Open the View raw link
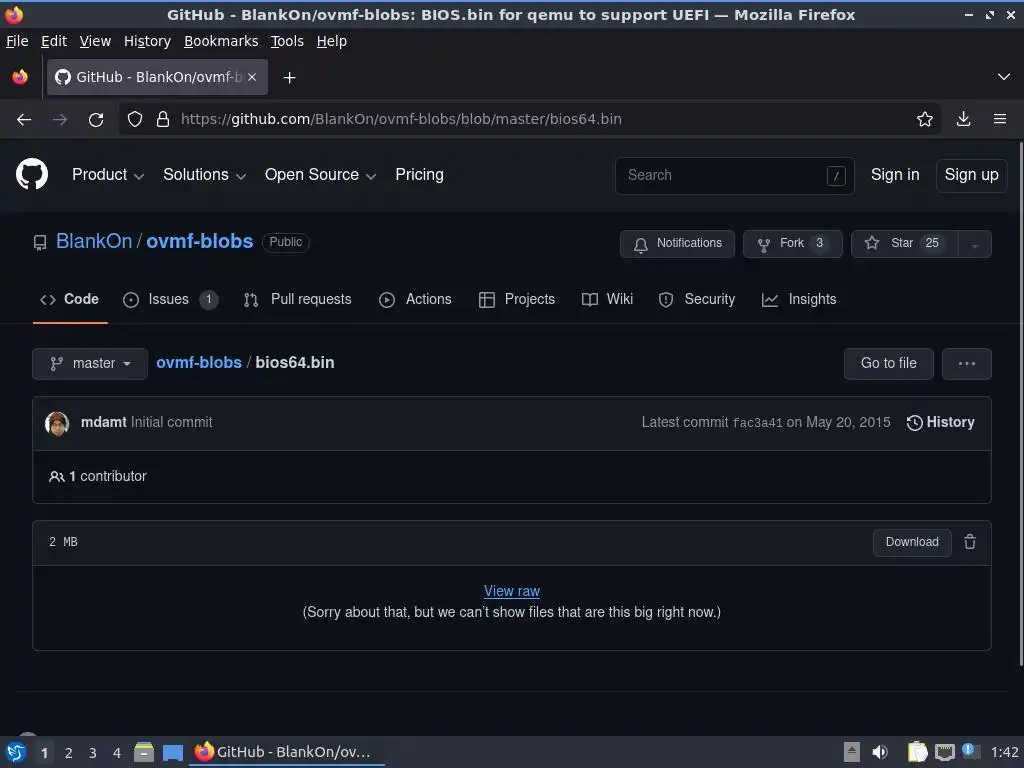Image resolution: width=1024 pixels, height=768 pixels. (511, 591)
